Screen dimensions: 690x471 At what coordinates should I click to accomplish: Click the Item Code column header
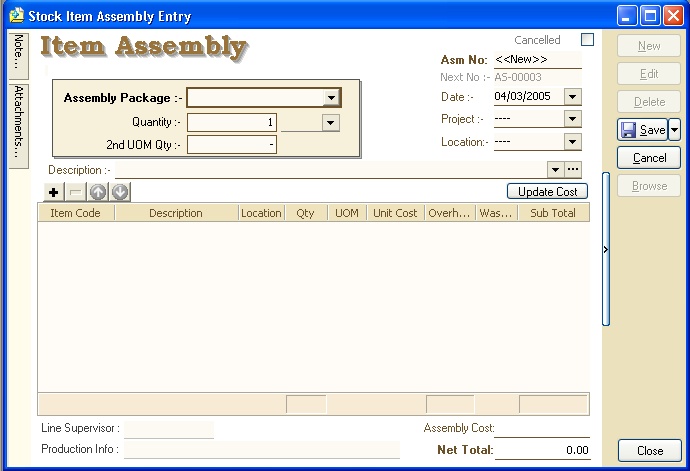click(75, 213)
